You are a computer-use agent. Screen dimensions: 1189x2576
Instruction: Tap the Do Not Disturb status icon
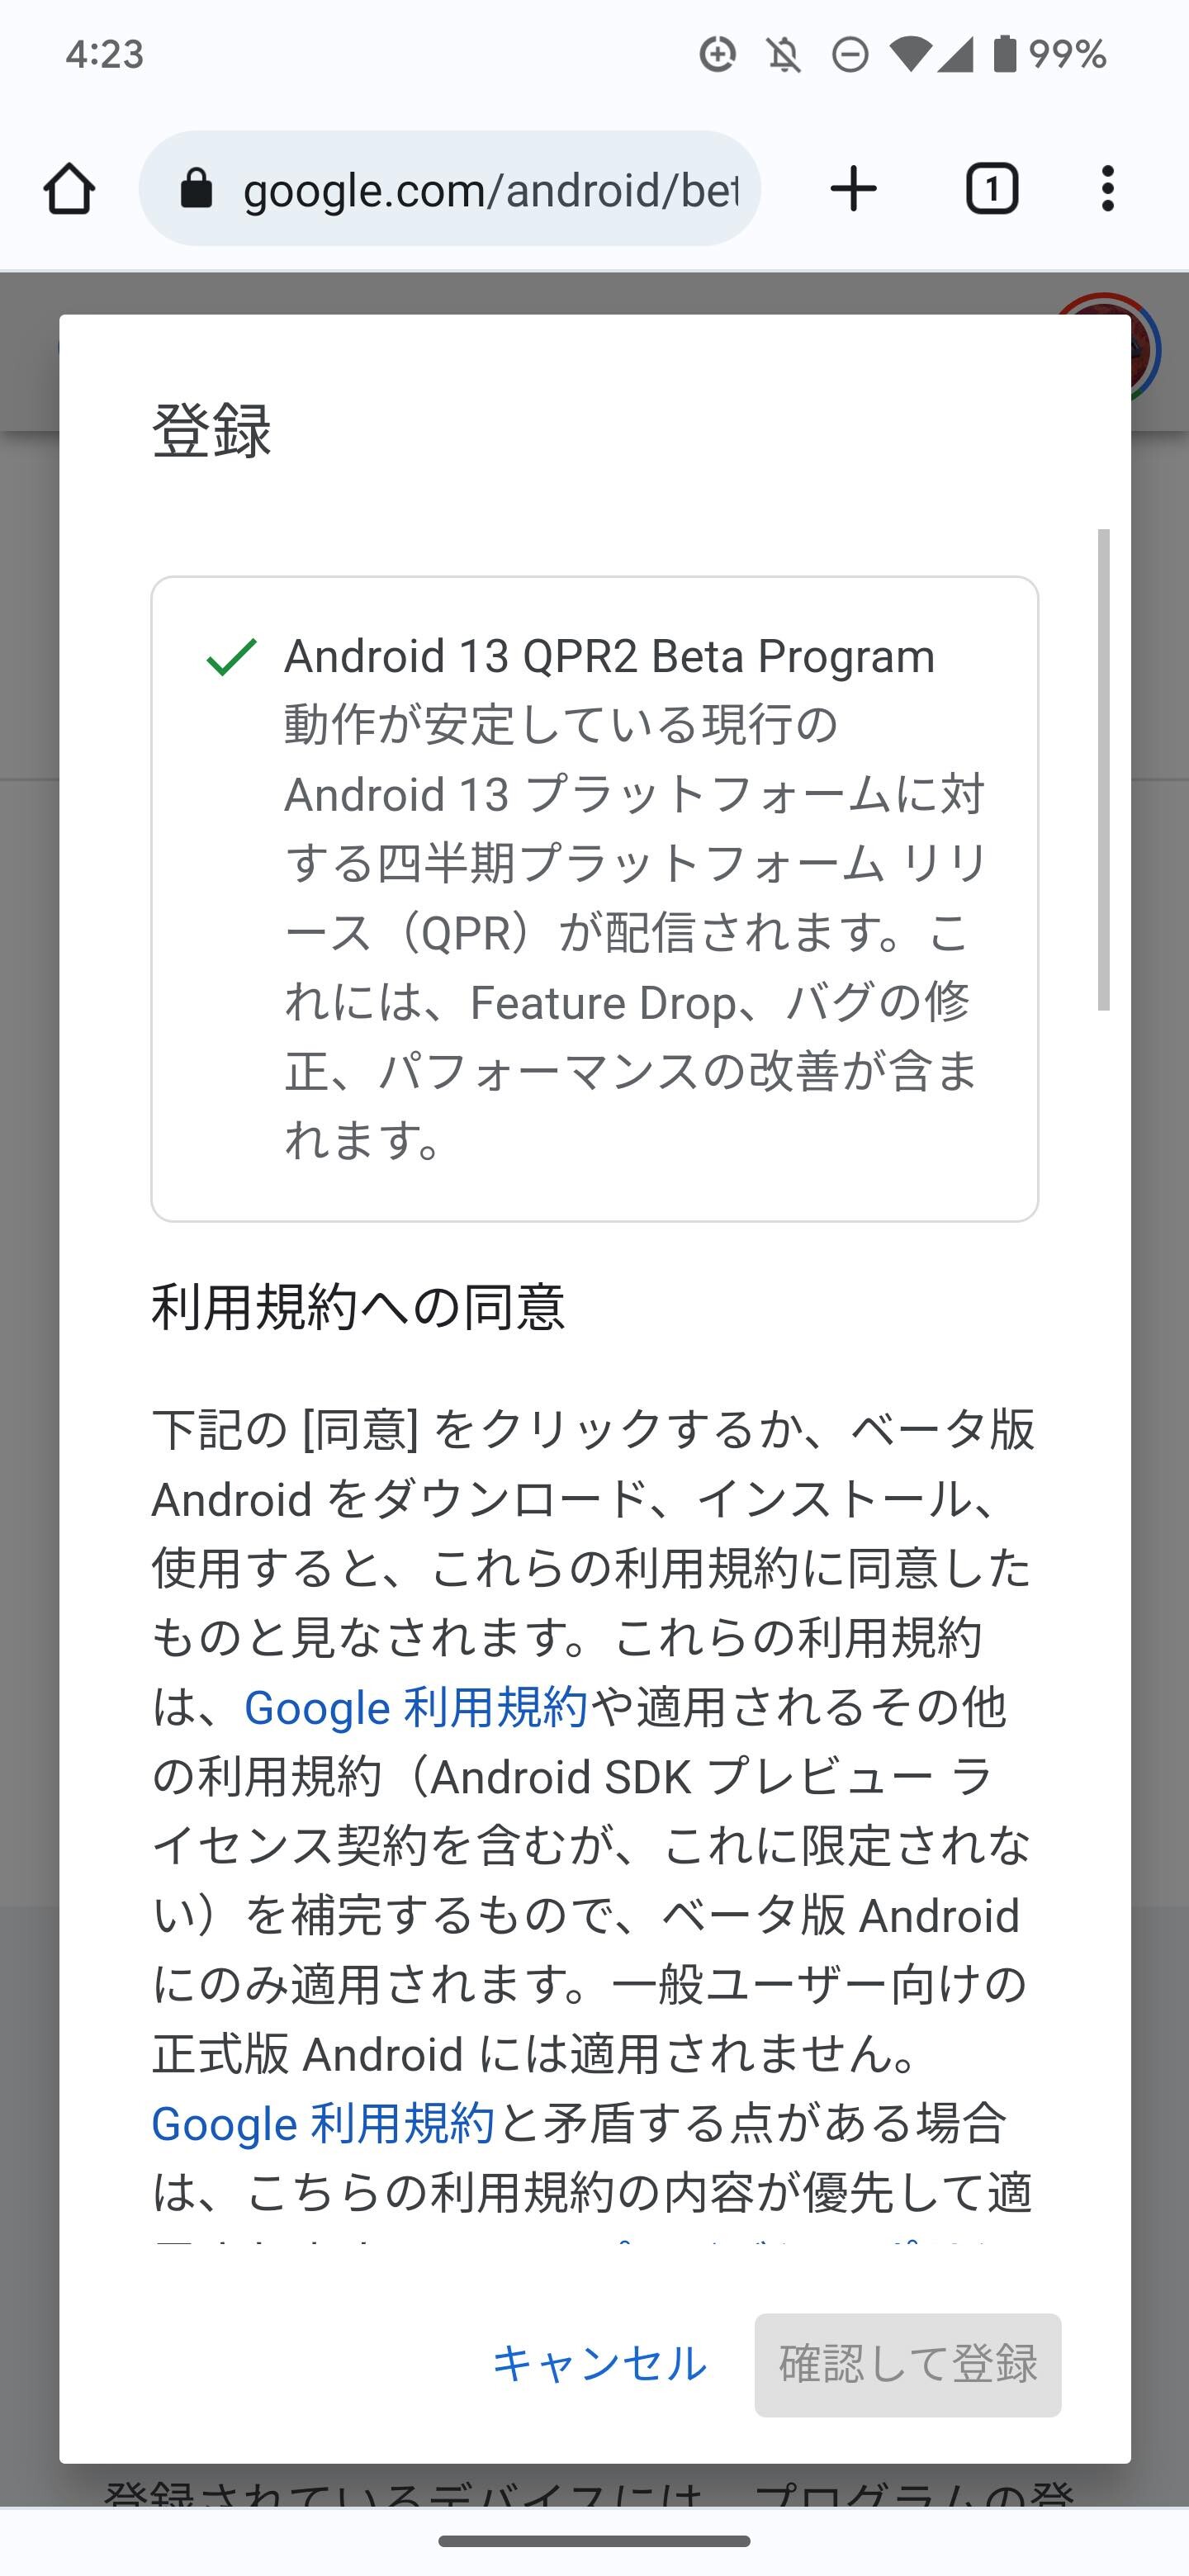coord(849,54)
